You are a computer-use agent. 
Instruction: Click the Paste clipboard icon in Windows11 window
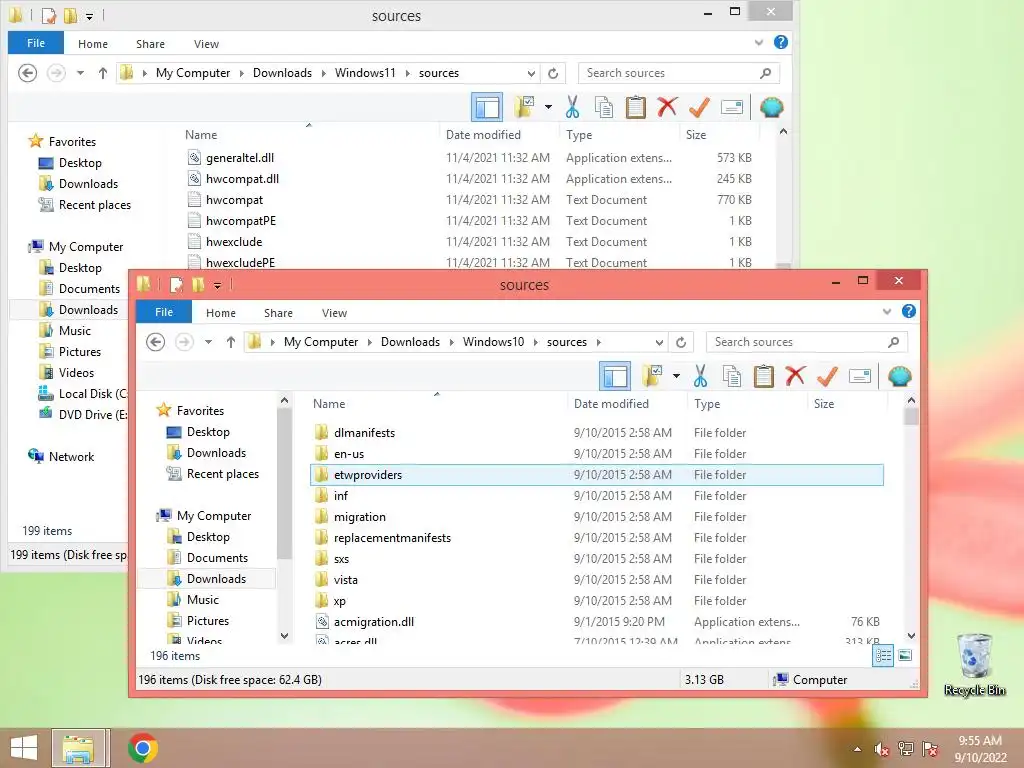point(635,107)
